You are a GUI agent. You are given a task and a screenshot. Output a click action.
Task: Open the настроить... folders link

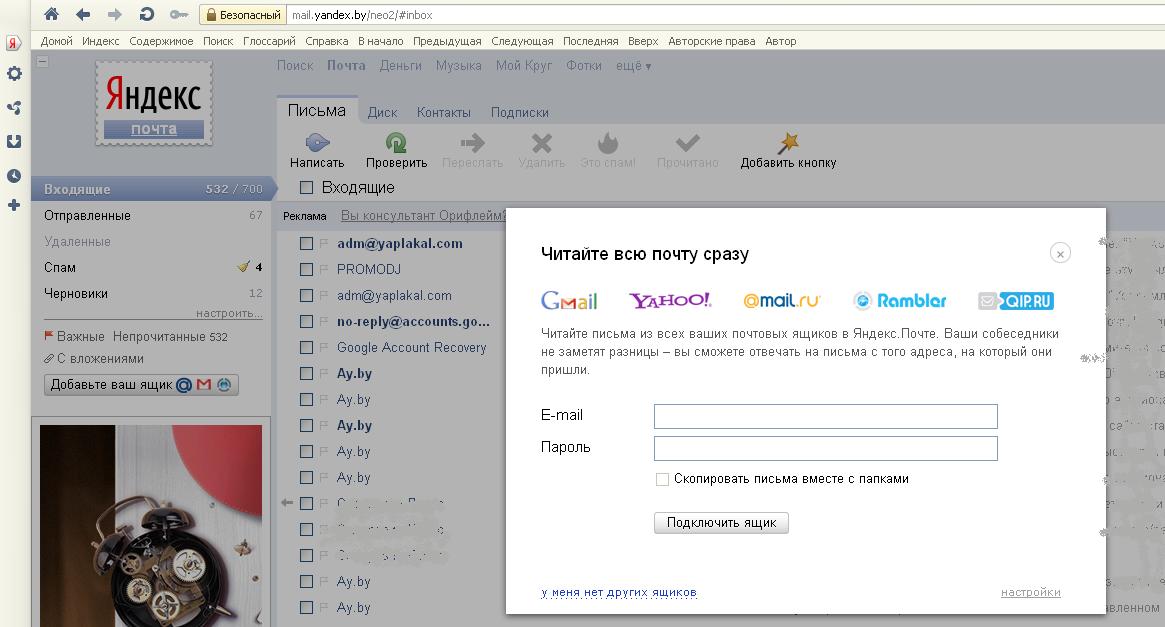coord(229,314)
